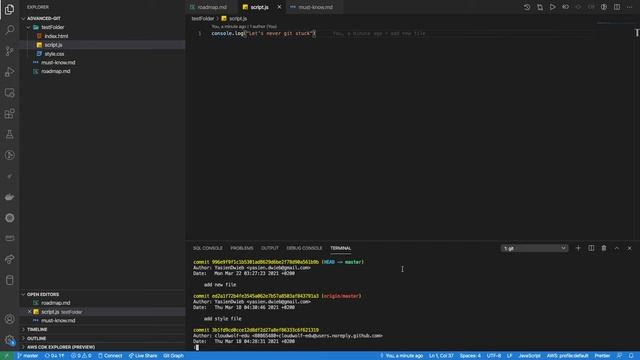640x360 pixels.
Task: Open the Live Share arrow icon view
Action: (x=9, y=259)
